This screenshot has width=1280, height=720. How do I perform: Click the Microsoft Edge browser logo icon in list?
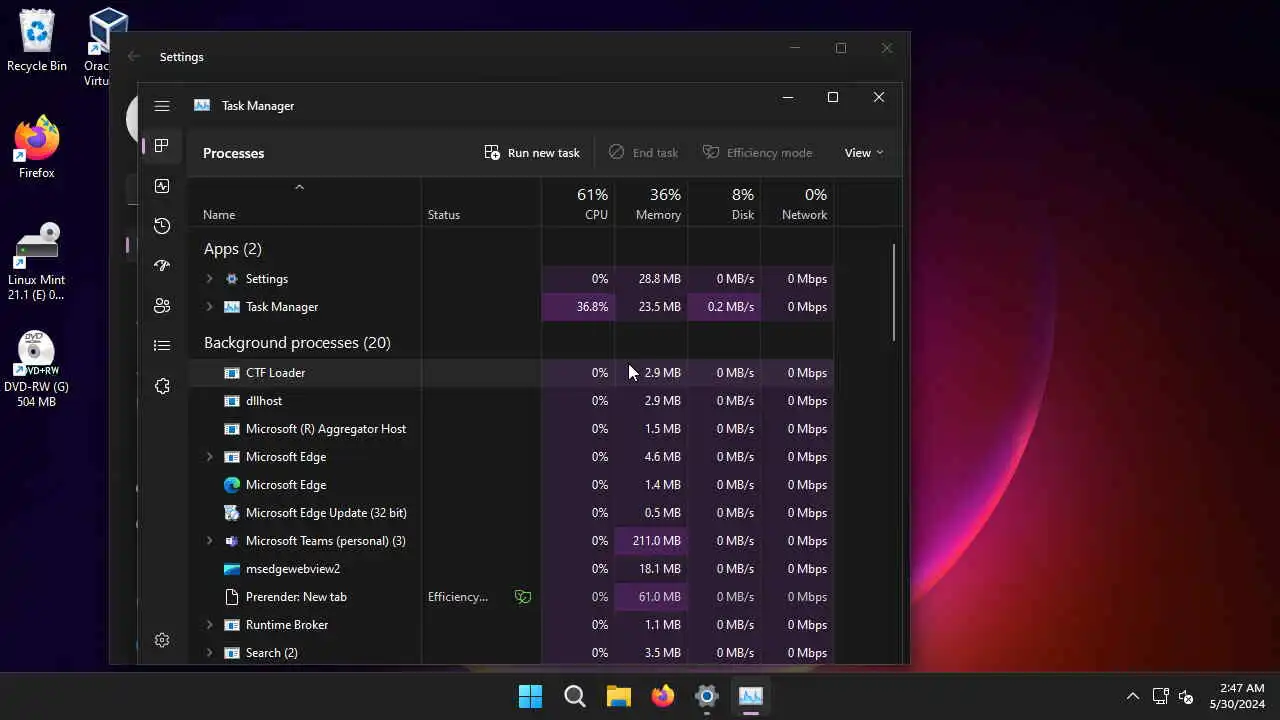pyautogui.click(x=232, y=485)
